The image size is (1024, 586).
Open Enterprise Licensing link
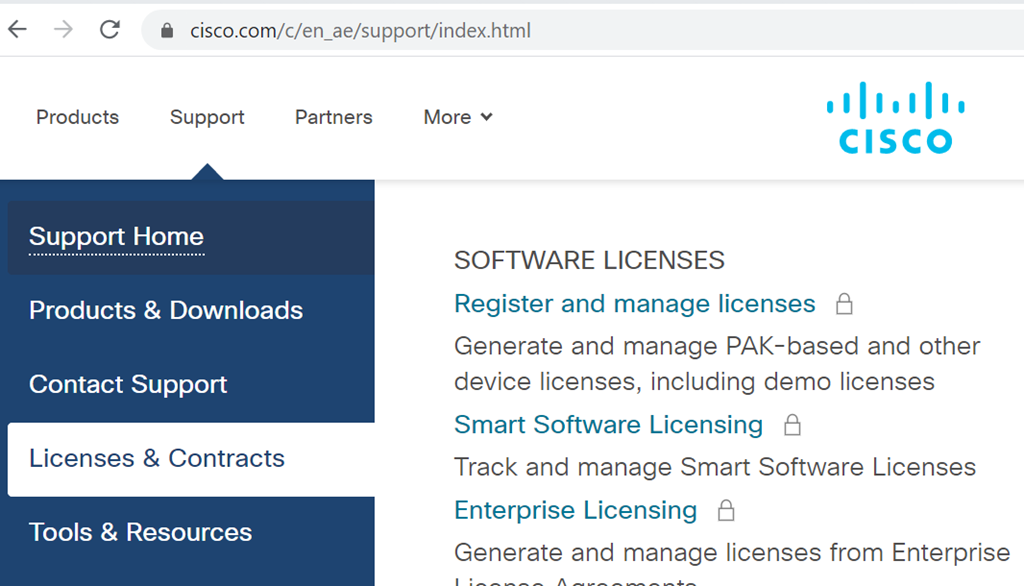pos(575,510)
